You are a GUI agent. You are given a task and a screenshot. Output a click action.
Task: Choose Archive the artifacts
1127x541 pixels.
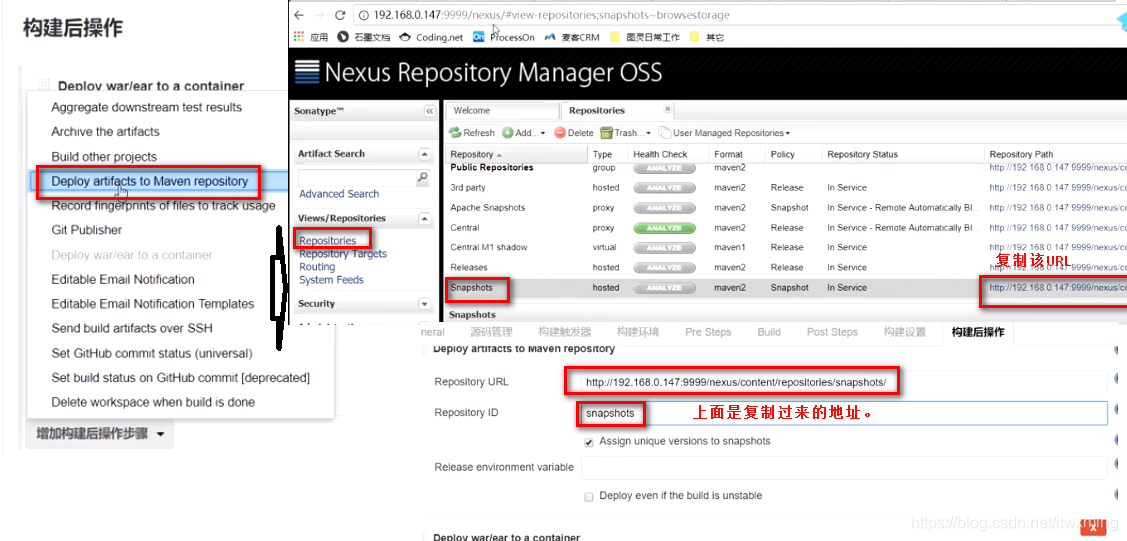106,131
